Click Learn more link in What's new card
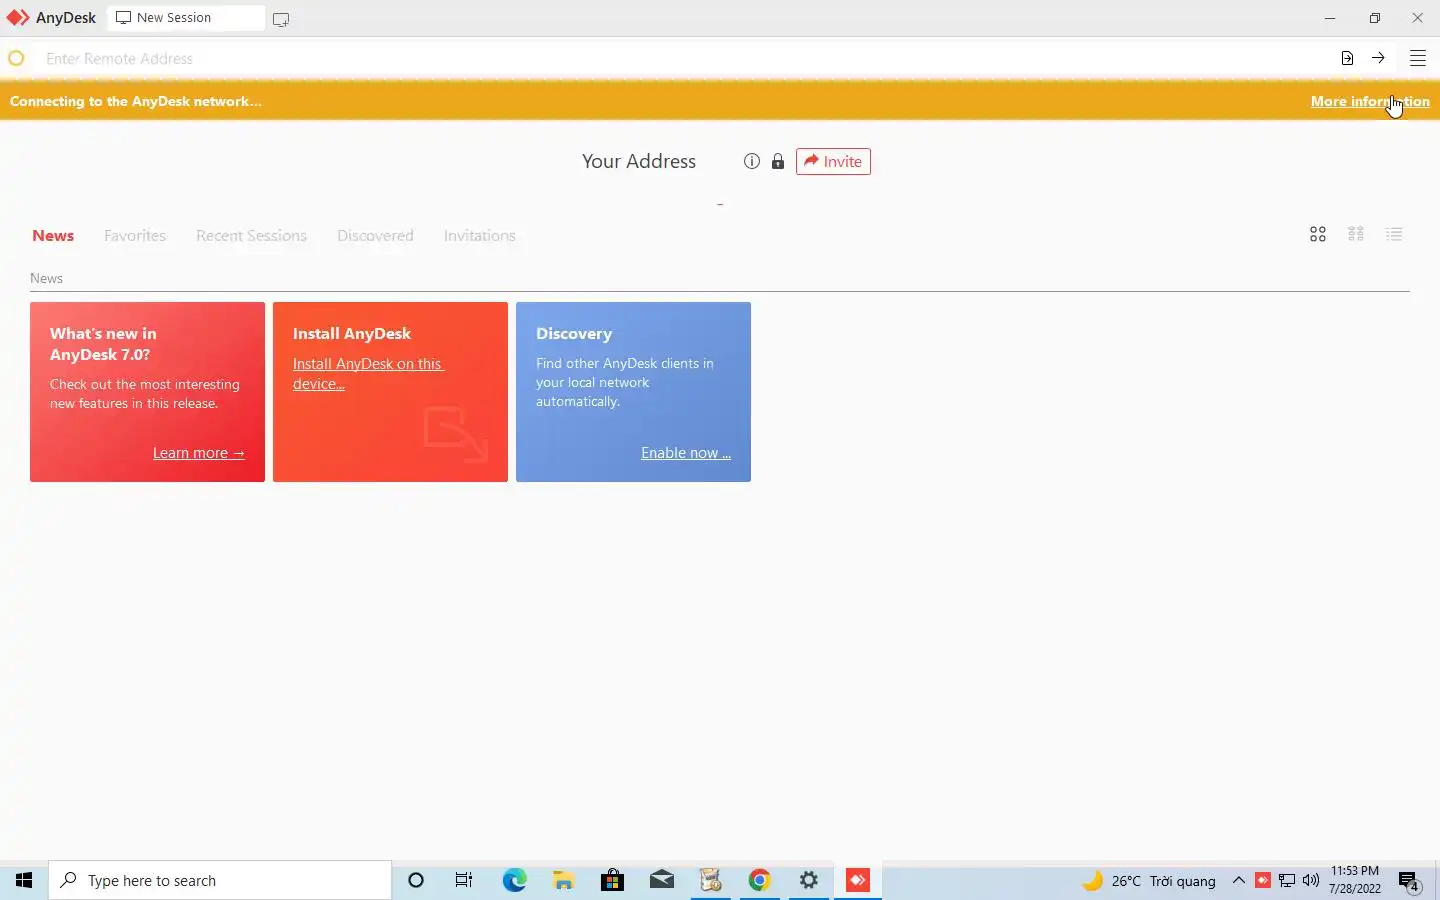The width and height of the screenshot is (1440, 900). (x=199, y=453)
